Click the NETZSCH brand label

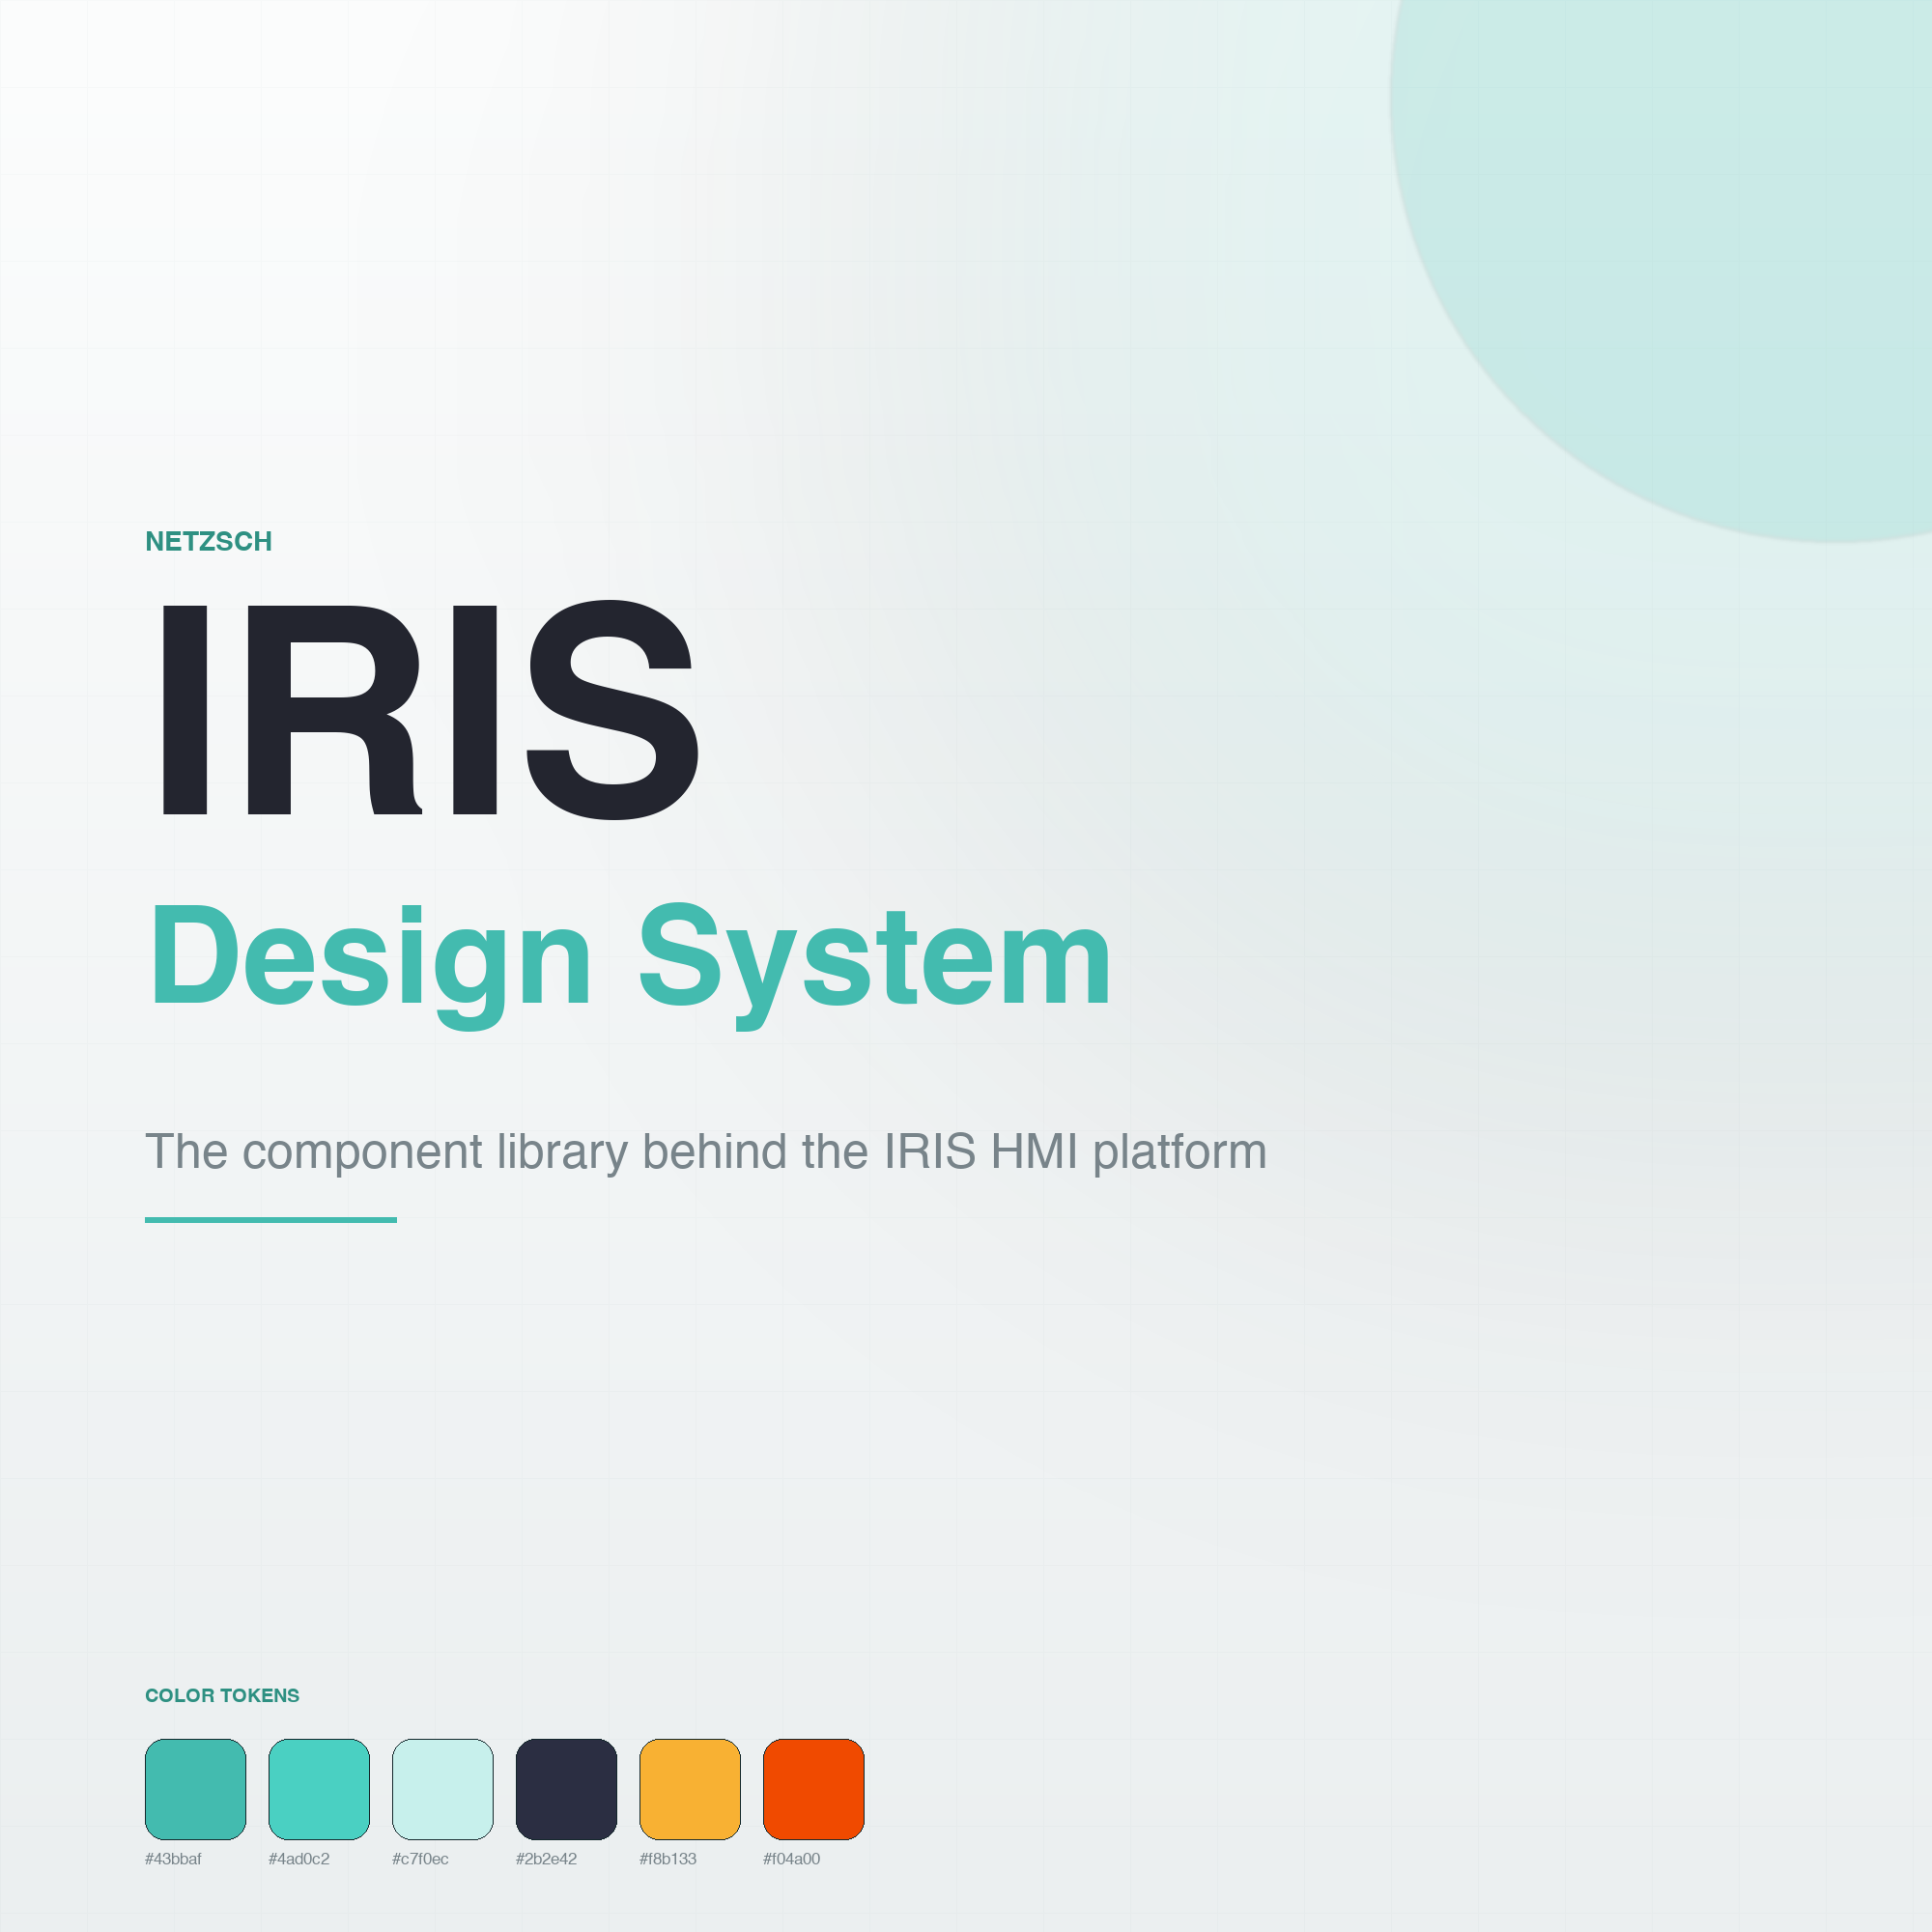(208, 541)
